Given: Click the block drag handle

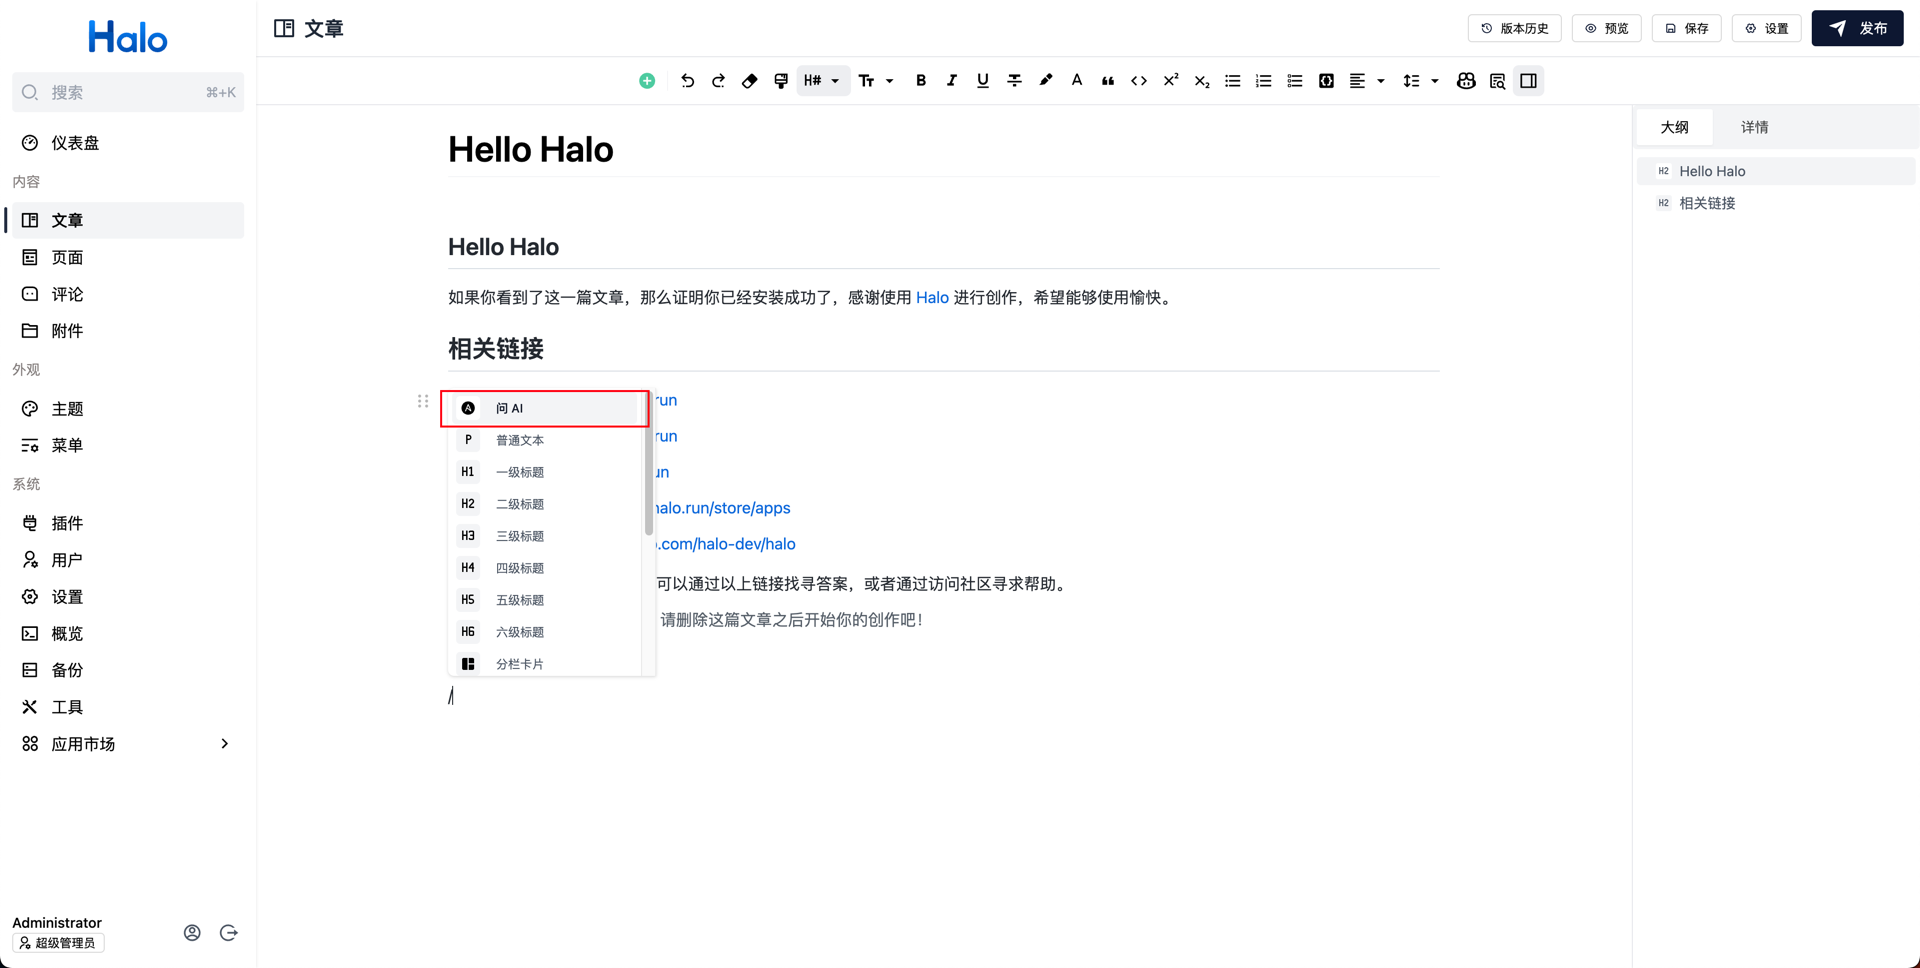Looking at the screenshot, I should click(x=423, y=401).
